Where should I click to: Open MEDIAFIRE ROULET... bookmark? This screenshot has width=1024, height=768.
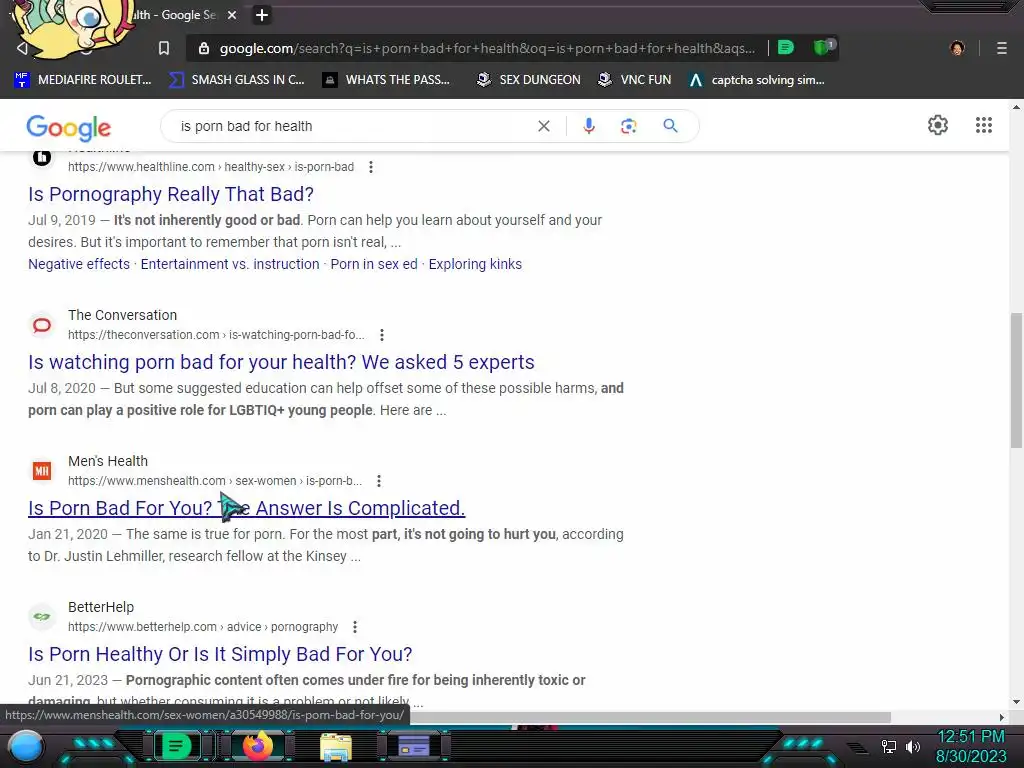(83, 80)
